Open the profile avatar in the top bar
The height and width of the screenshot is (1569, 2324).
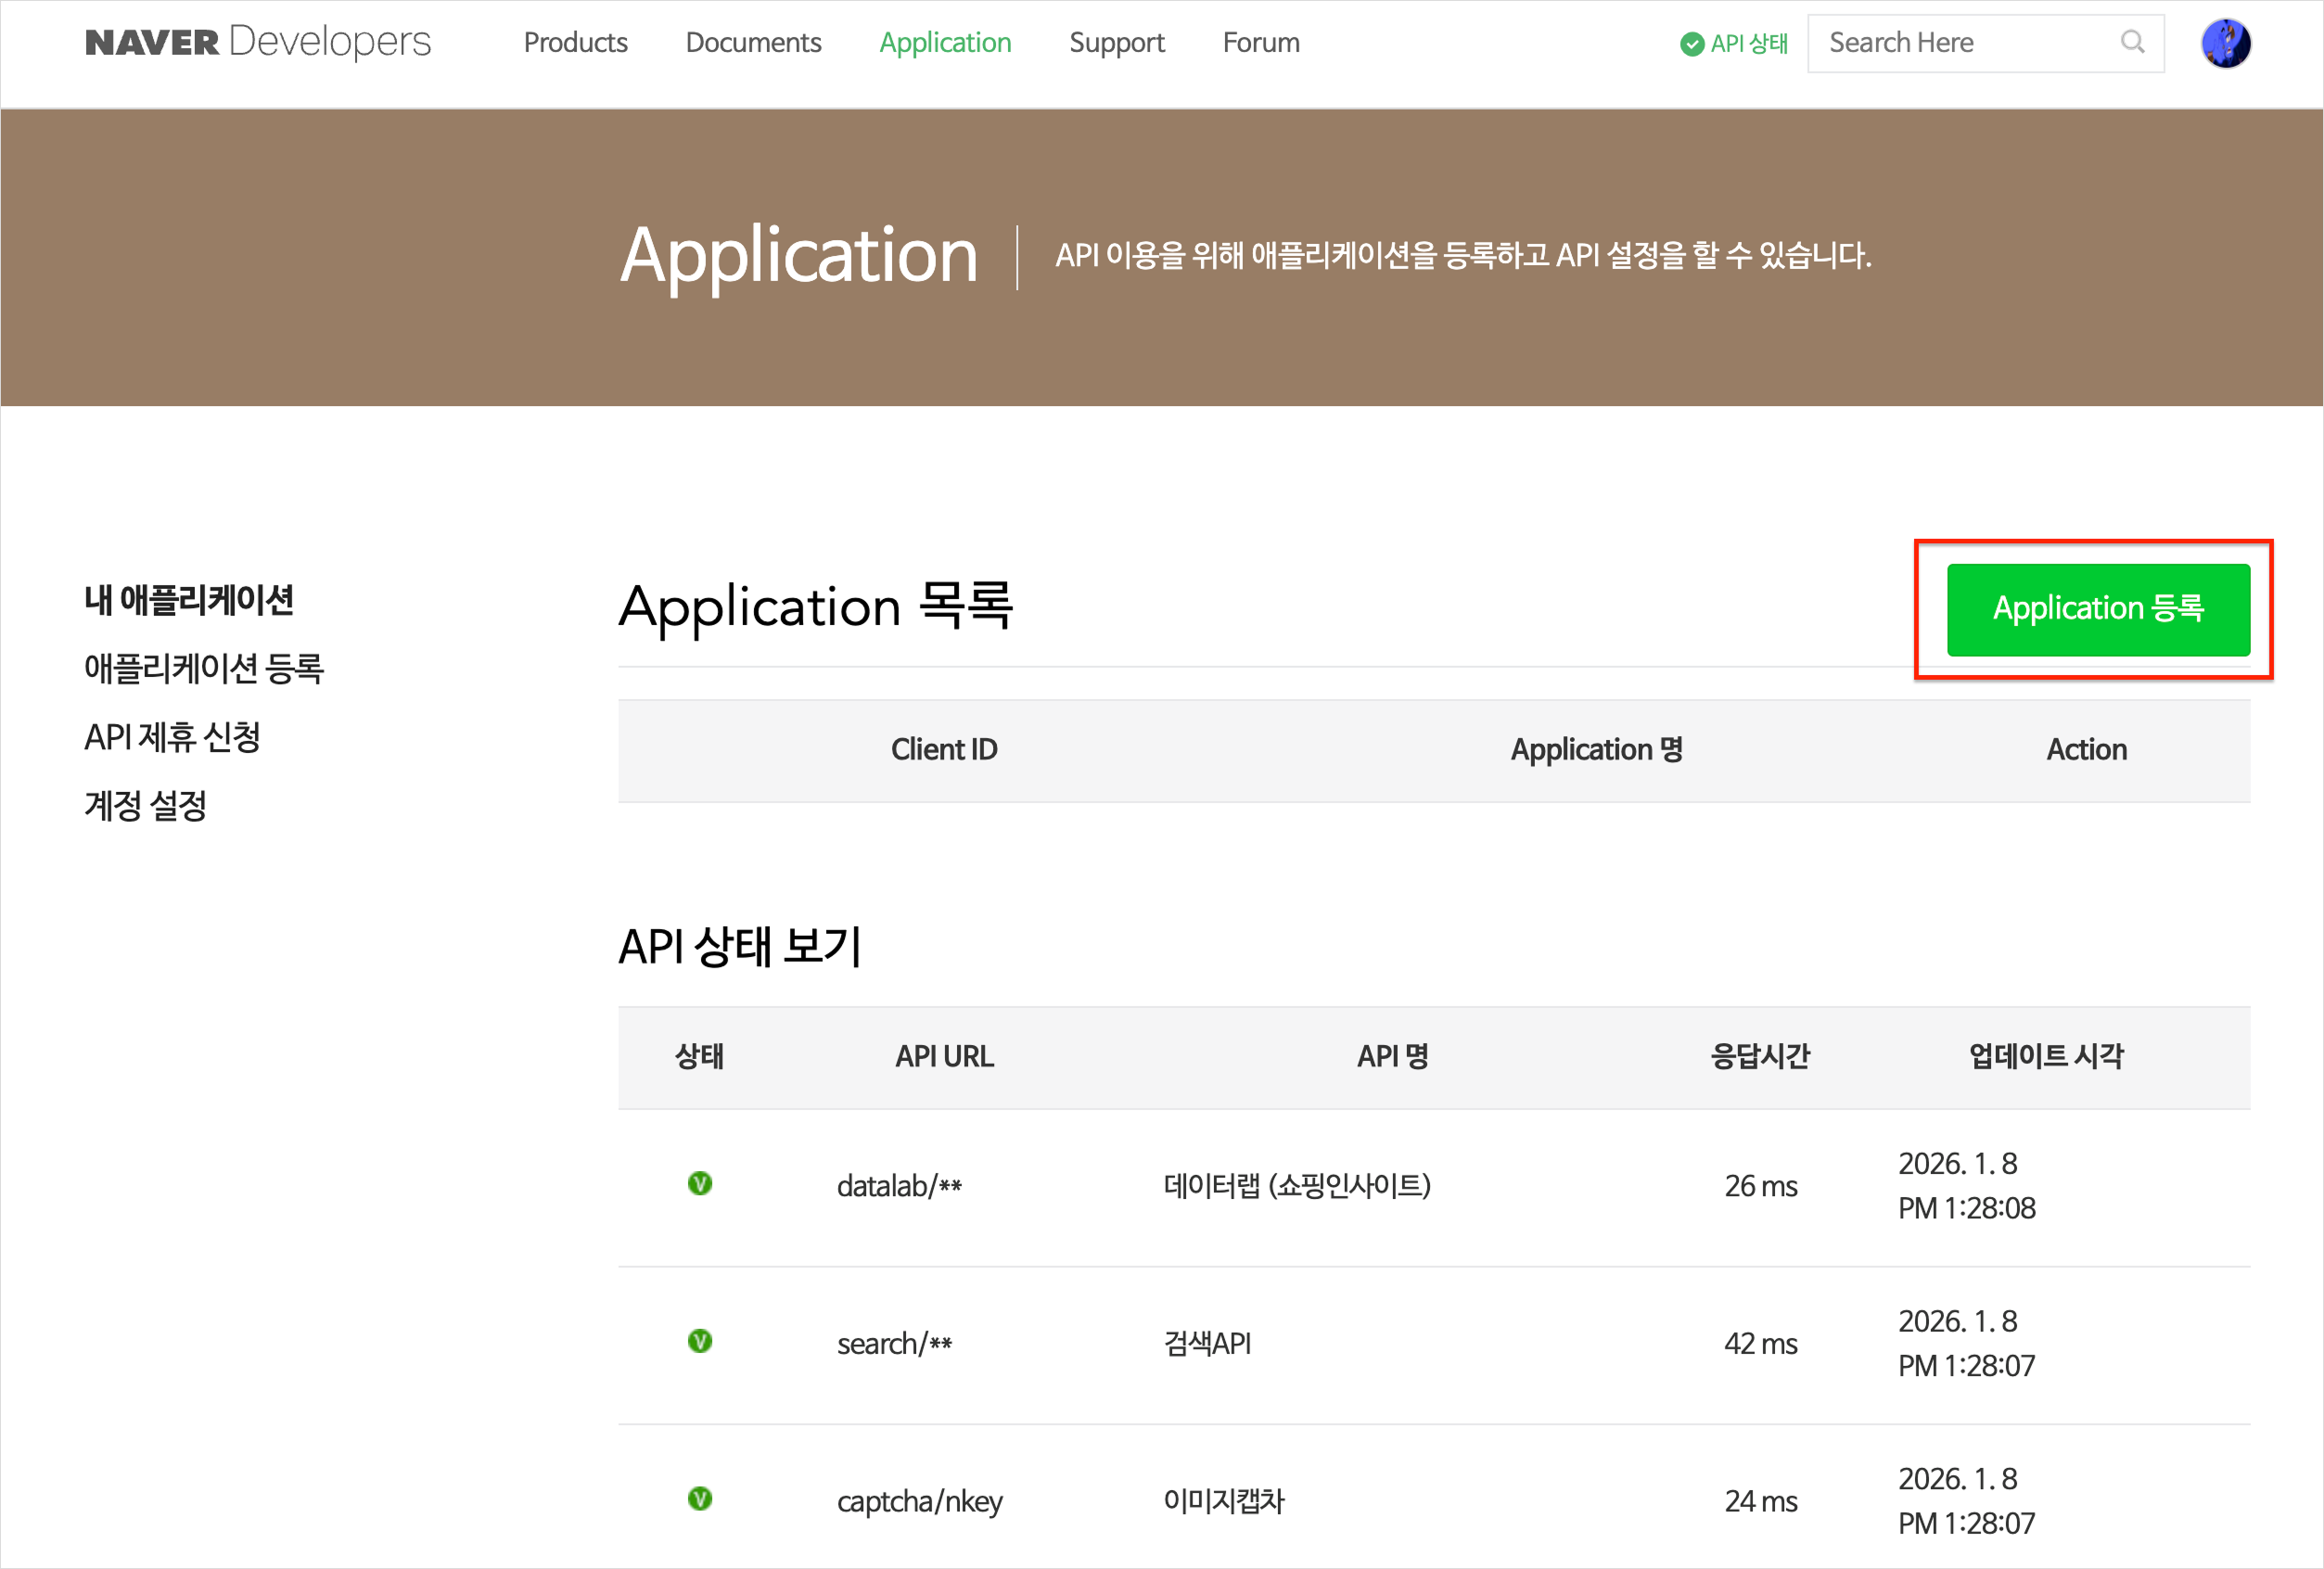point(2226,42)
